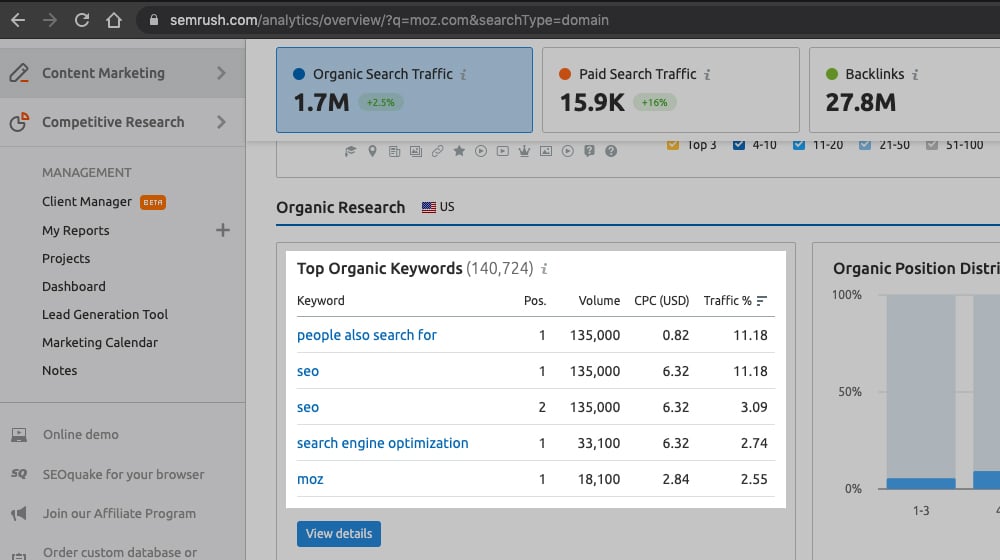The width and height of the screenshot is (1000, 560).
Task: Click the star SERP feature icon
Action: 459,151
